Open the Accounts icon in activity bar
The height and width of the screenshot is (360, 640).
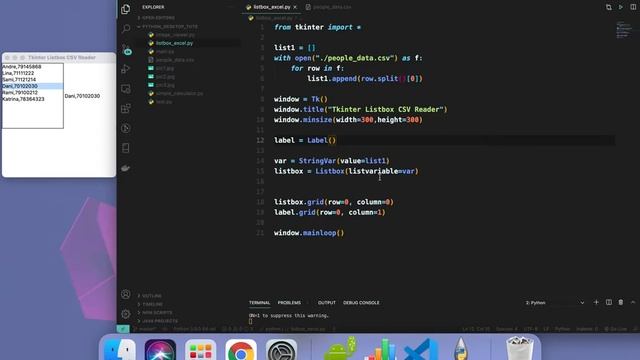click(x=126, y=294)
